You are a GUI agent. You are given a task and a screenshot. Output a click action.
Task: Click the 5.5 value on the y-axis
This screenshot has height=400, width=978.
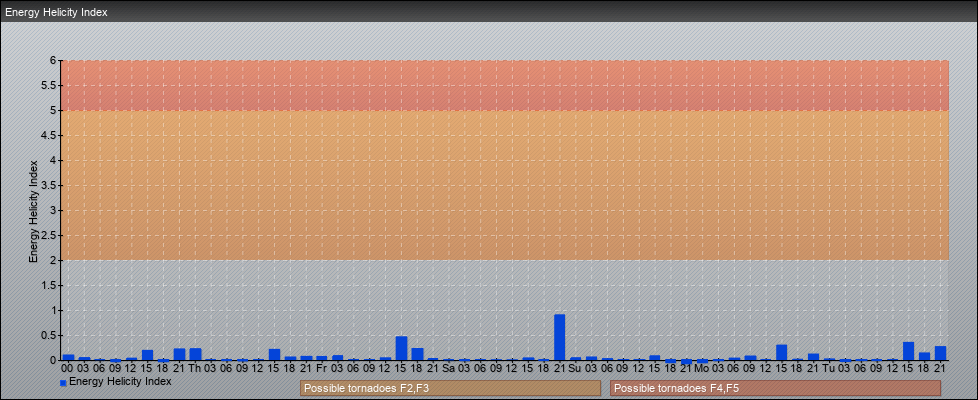click(49, 85)
